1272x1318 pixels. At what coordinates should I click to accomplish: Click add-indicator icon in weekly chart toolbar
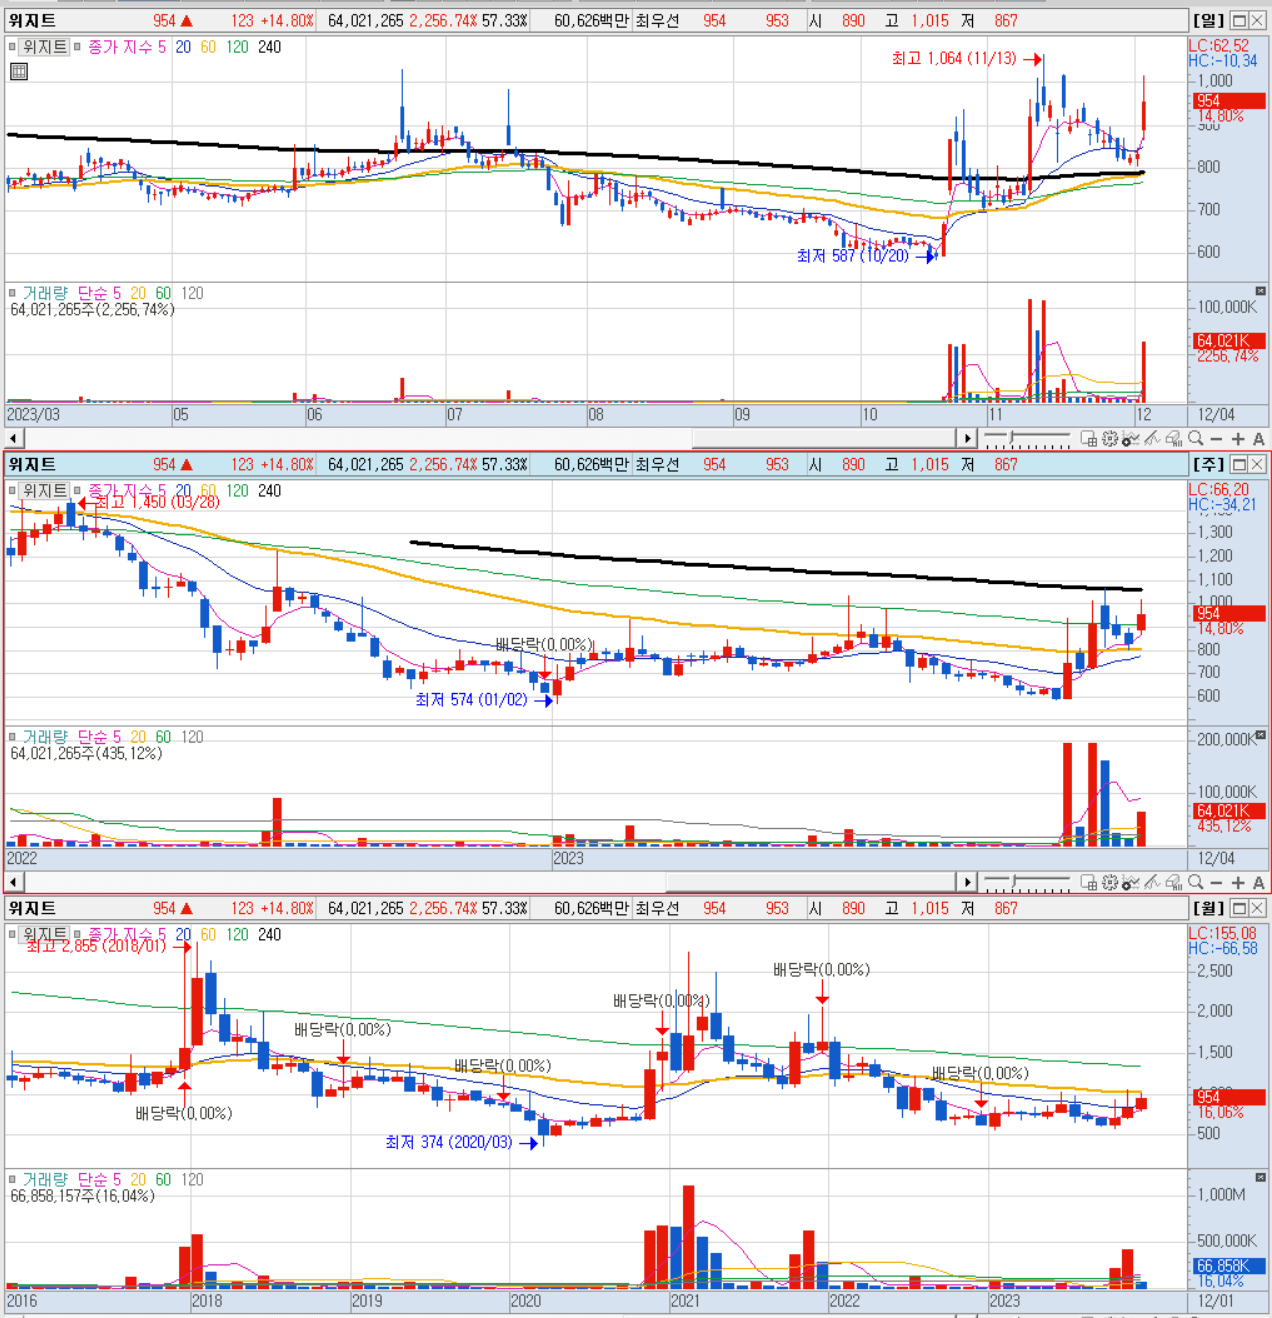point(1131,883)
